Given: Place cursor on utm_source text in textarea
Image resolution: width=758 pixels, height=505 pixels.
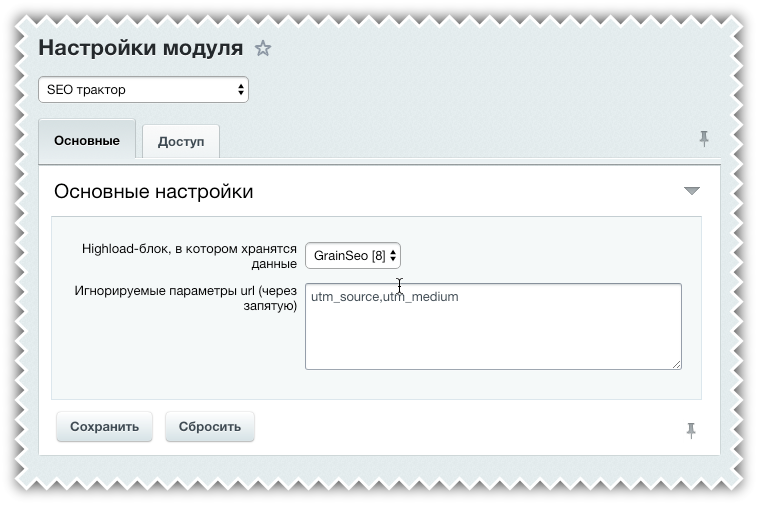Looking at the screenshot, I should [345, 297].
